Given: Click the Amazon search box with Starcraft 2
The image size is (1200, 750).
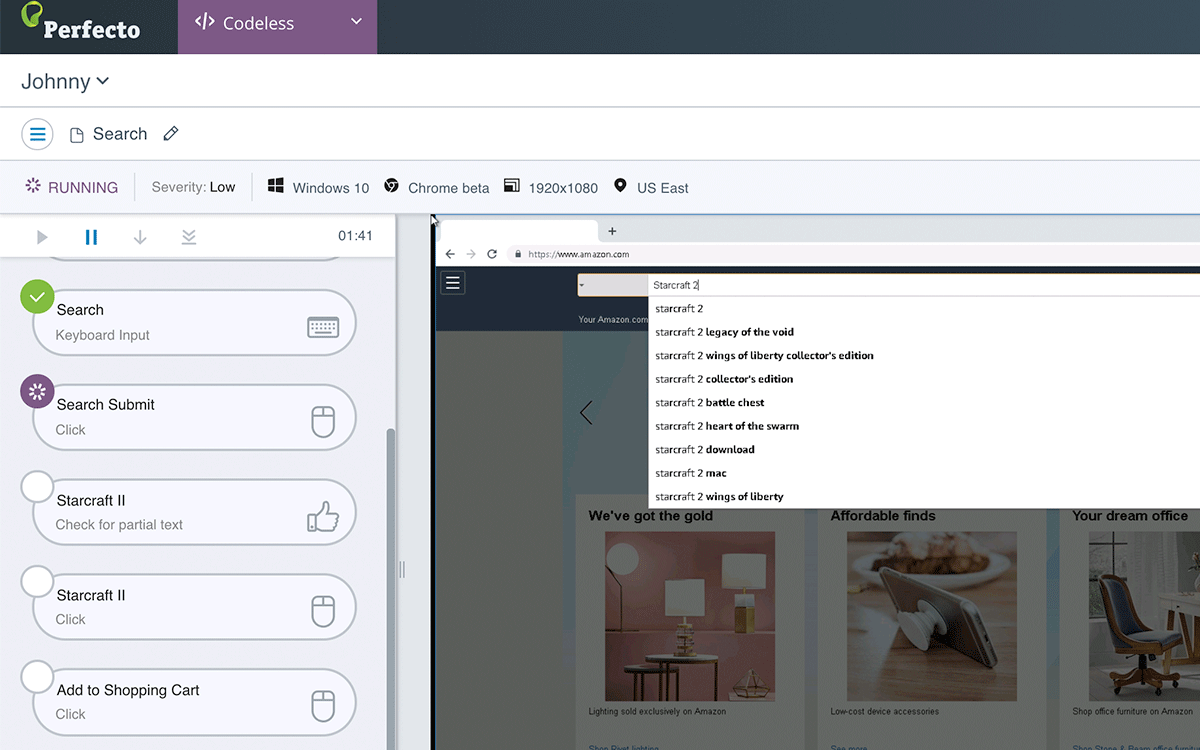Looking at the screenshot, I should point(924,285).
